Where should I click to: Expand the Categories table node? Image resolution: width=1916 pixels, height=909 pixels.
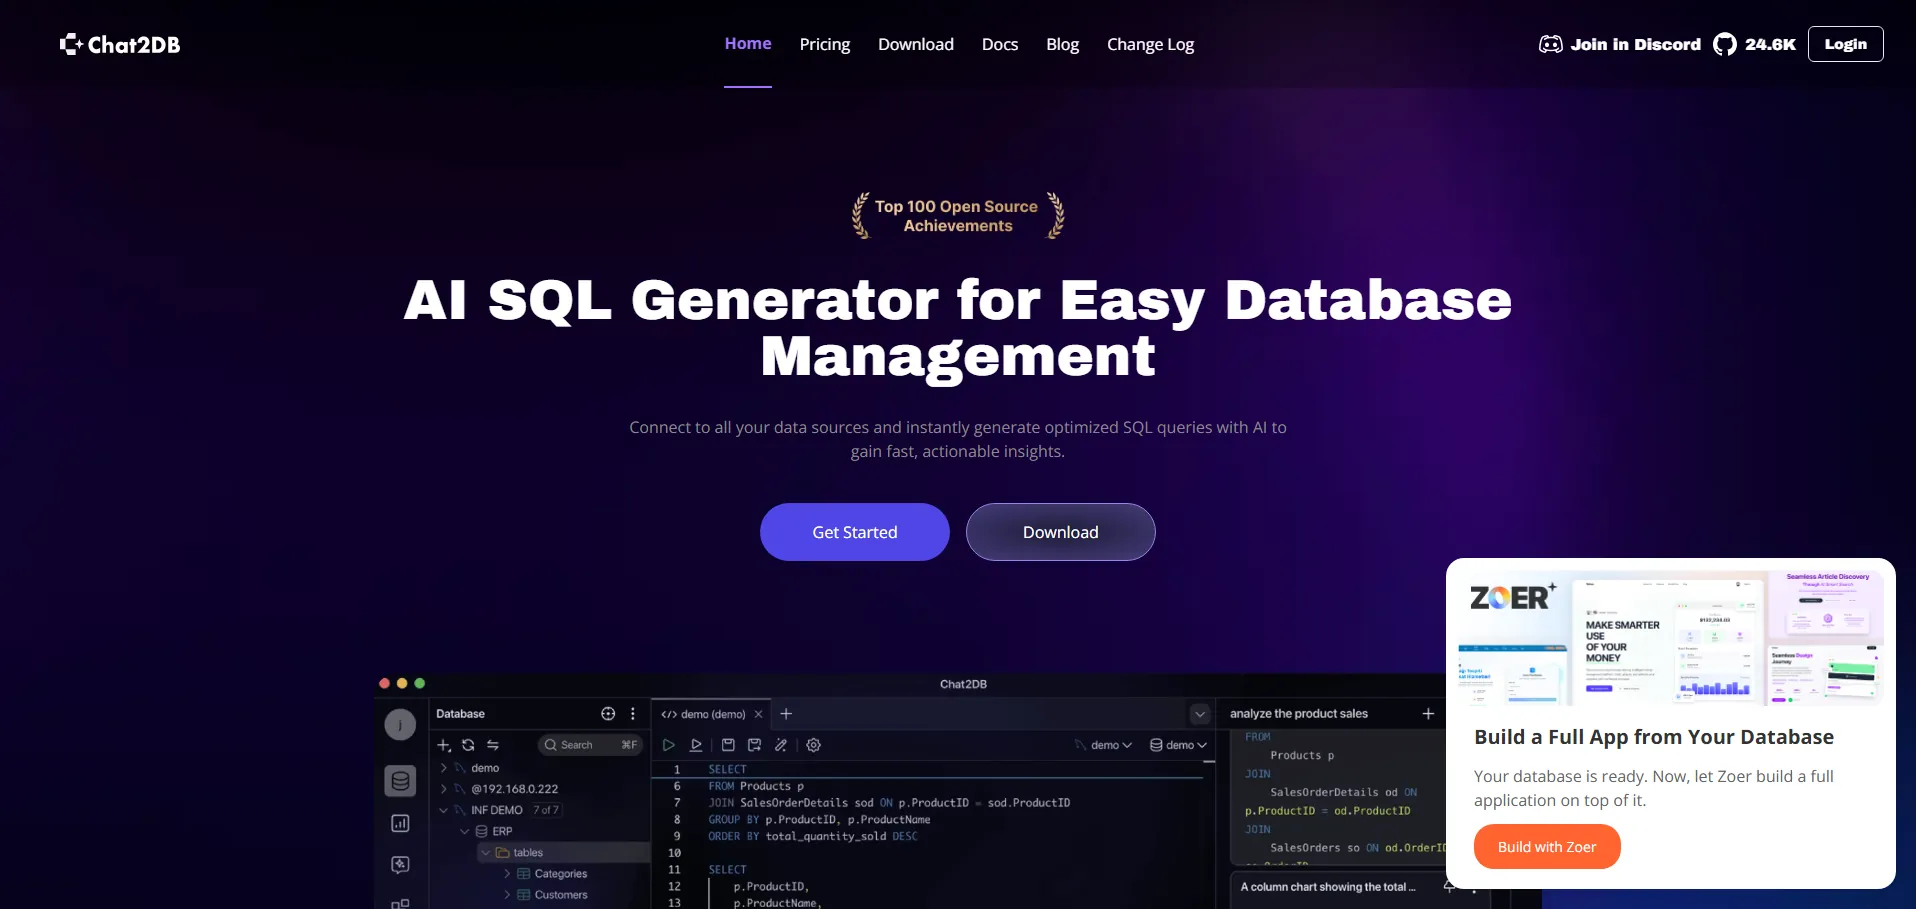[507, 874]
